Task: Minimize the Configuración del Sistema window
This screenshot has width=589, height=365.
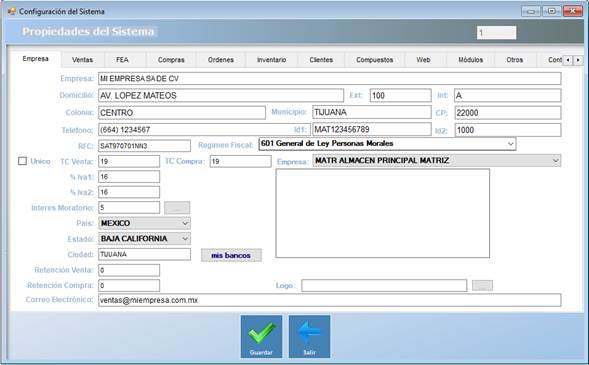Action: point(531,11)
